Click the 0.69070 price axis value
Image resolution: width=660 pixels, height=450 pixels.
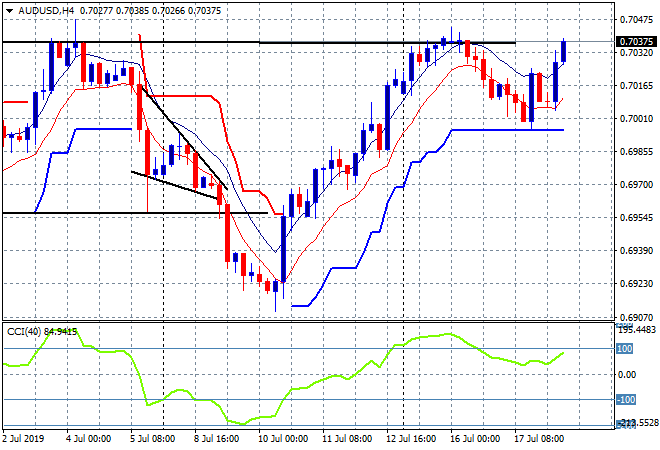637,317
